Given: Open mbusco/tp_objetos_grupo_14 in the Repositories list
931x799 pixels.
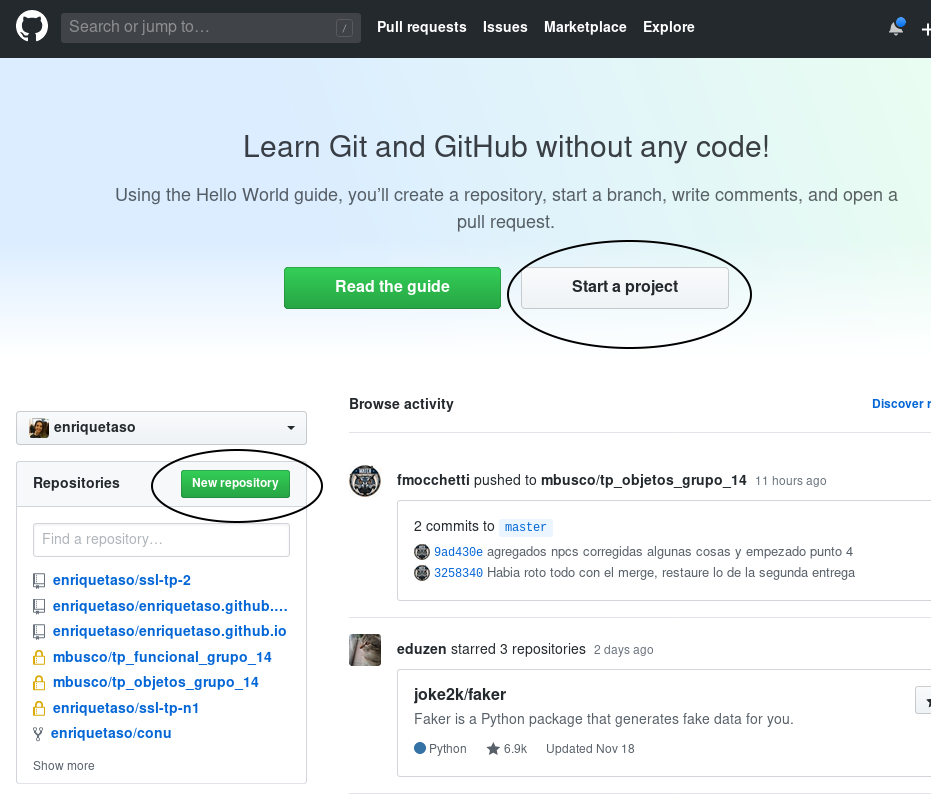Looking at the screenshot, I should click(x=156, y=682).
